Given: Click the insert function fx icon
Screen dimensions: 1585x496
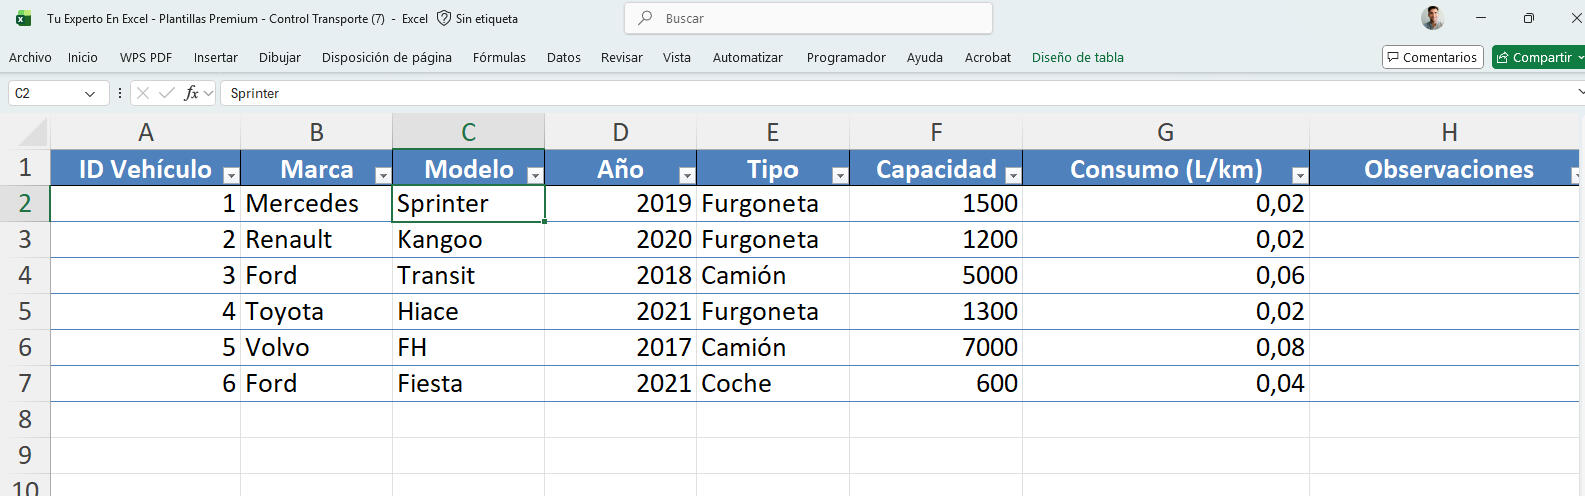Looking at the screenshot, I should point(191,93).
